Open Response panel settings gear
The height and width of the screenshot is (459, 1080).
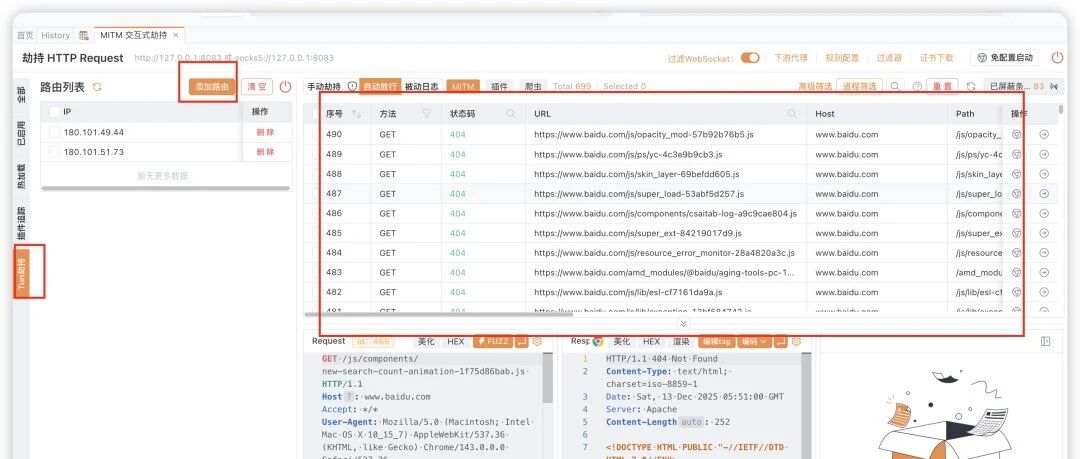[x=796, y=341]
